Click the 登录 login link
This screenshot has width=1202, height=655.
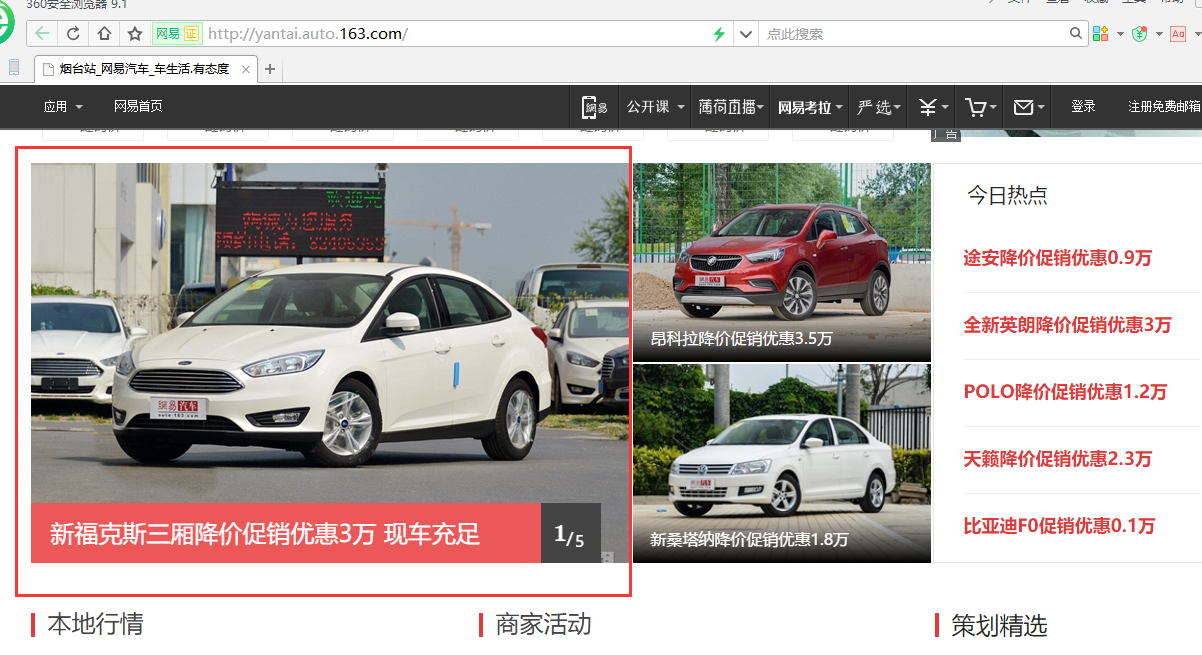[1083, 106]
